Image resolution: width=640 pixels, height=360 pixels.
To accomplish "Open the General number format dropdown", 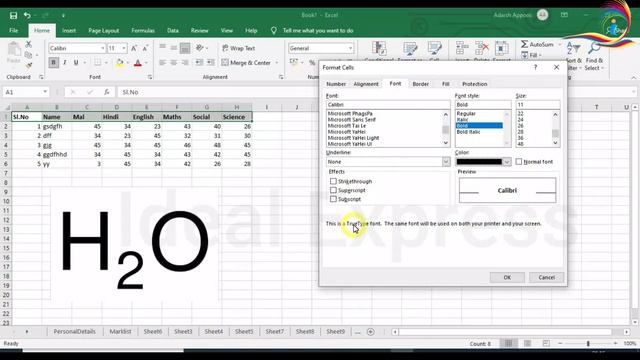I will coord(350,48).
